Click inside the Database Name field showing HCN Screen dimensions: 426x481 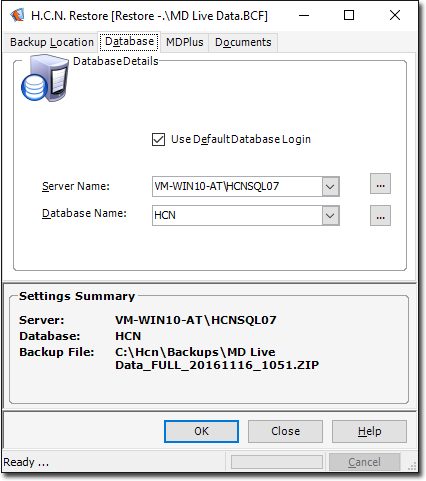(x=237, y=216)
